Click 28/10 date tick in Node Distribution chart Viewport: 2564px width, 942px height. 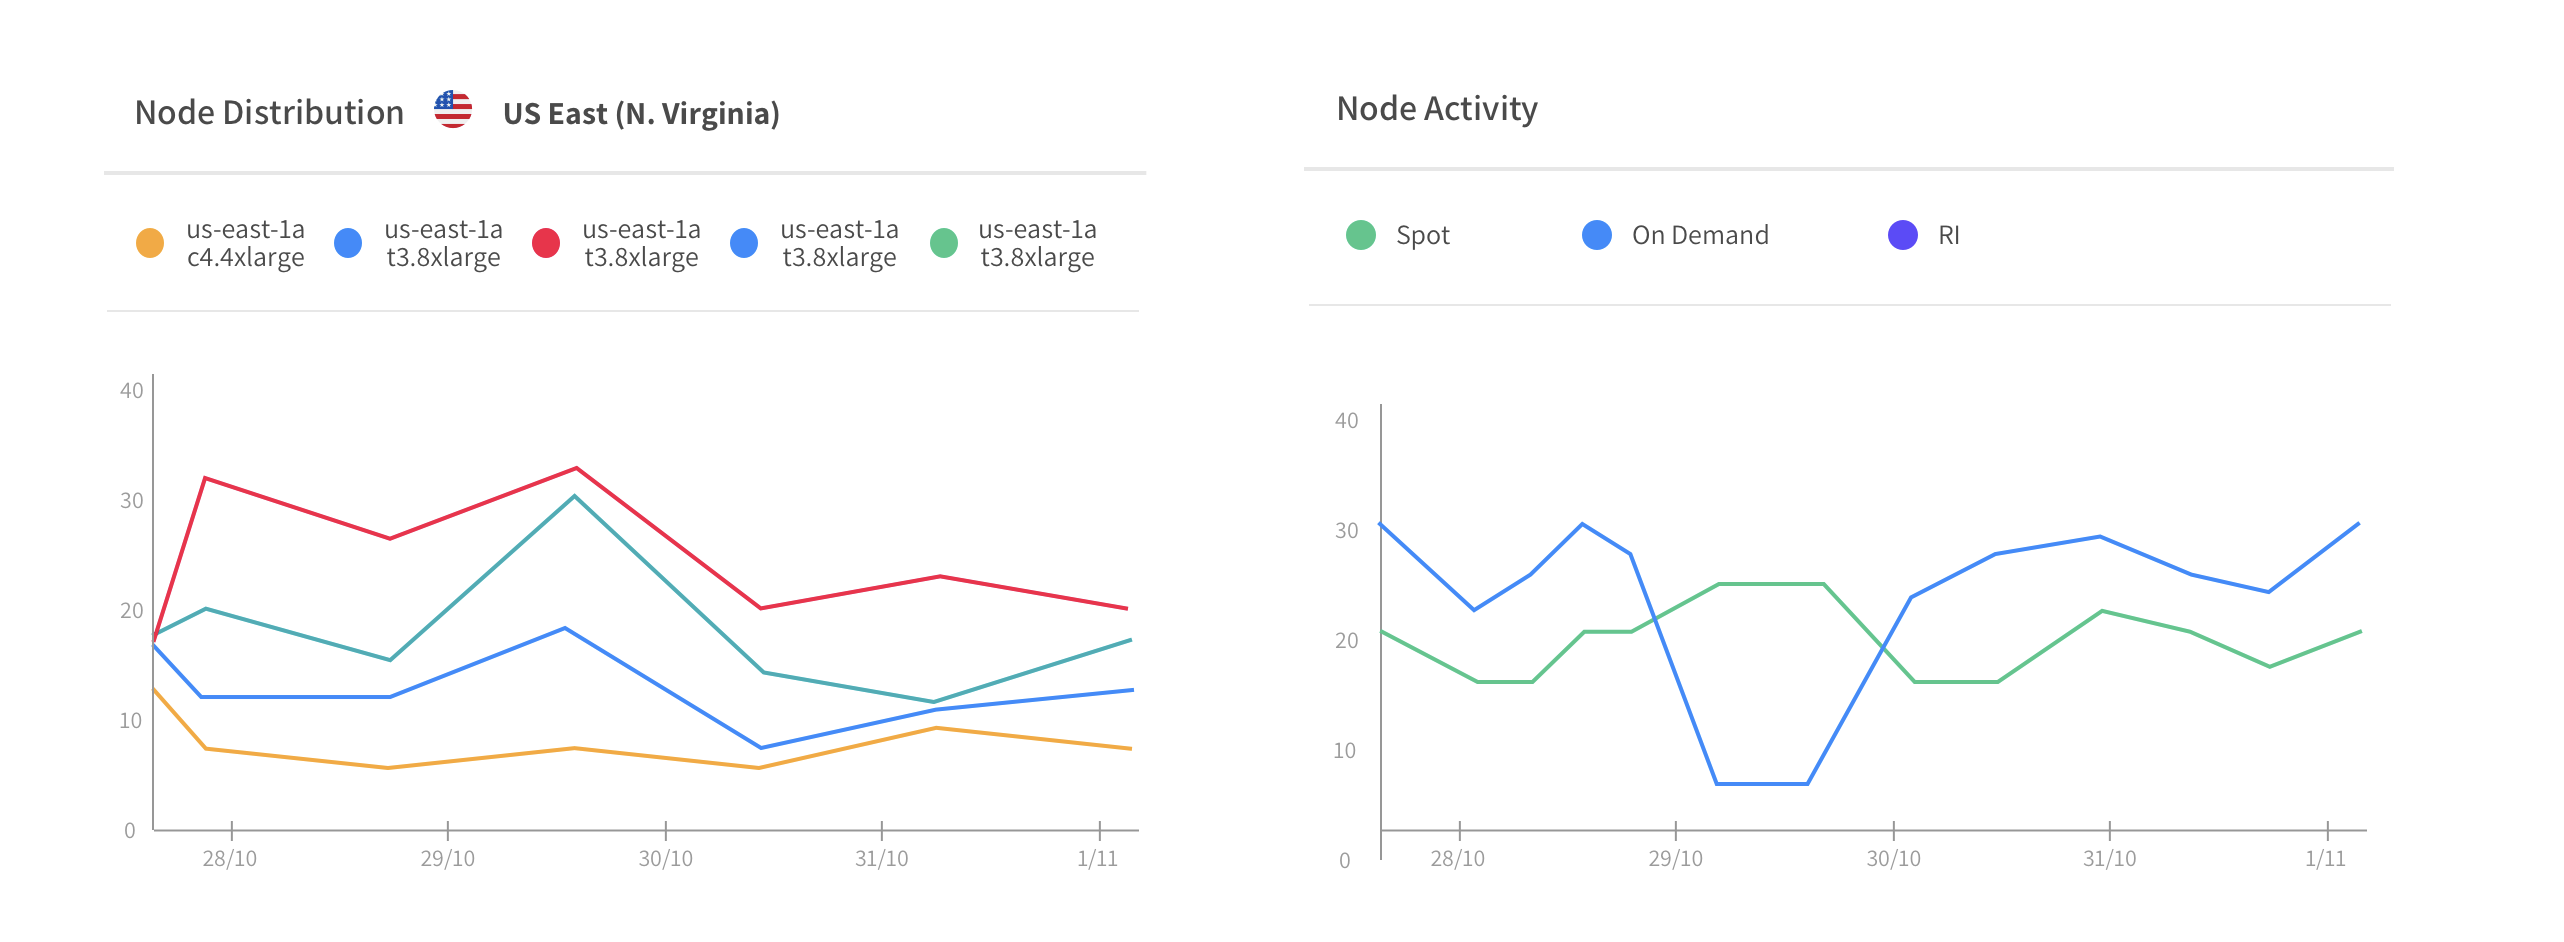(x=230, y=858)
